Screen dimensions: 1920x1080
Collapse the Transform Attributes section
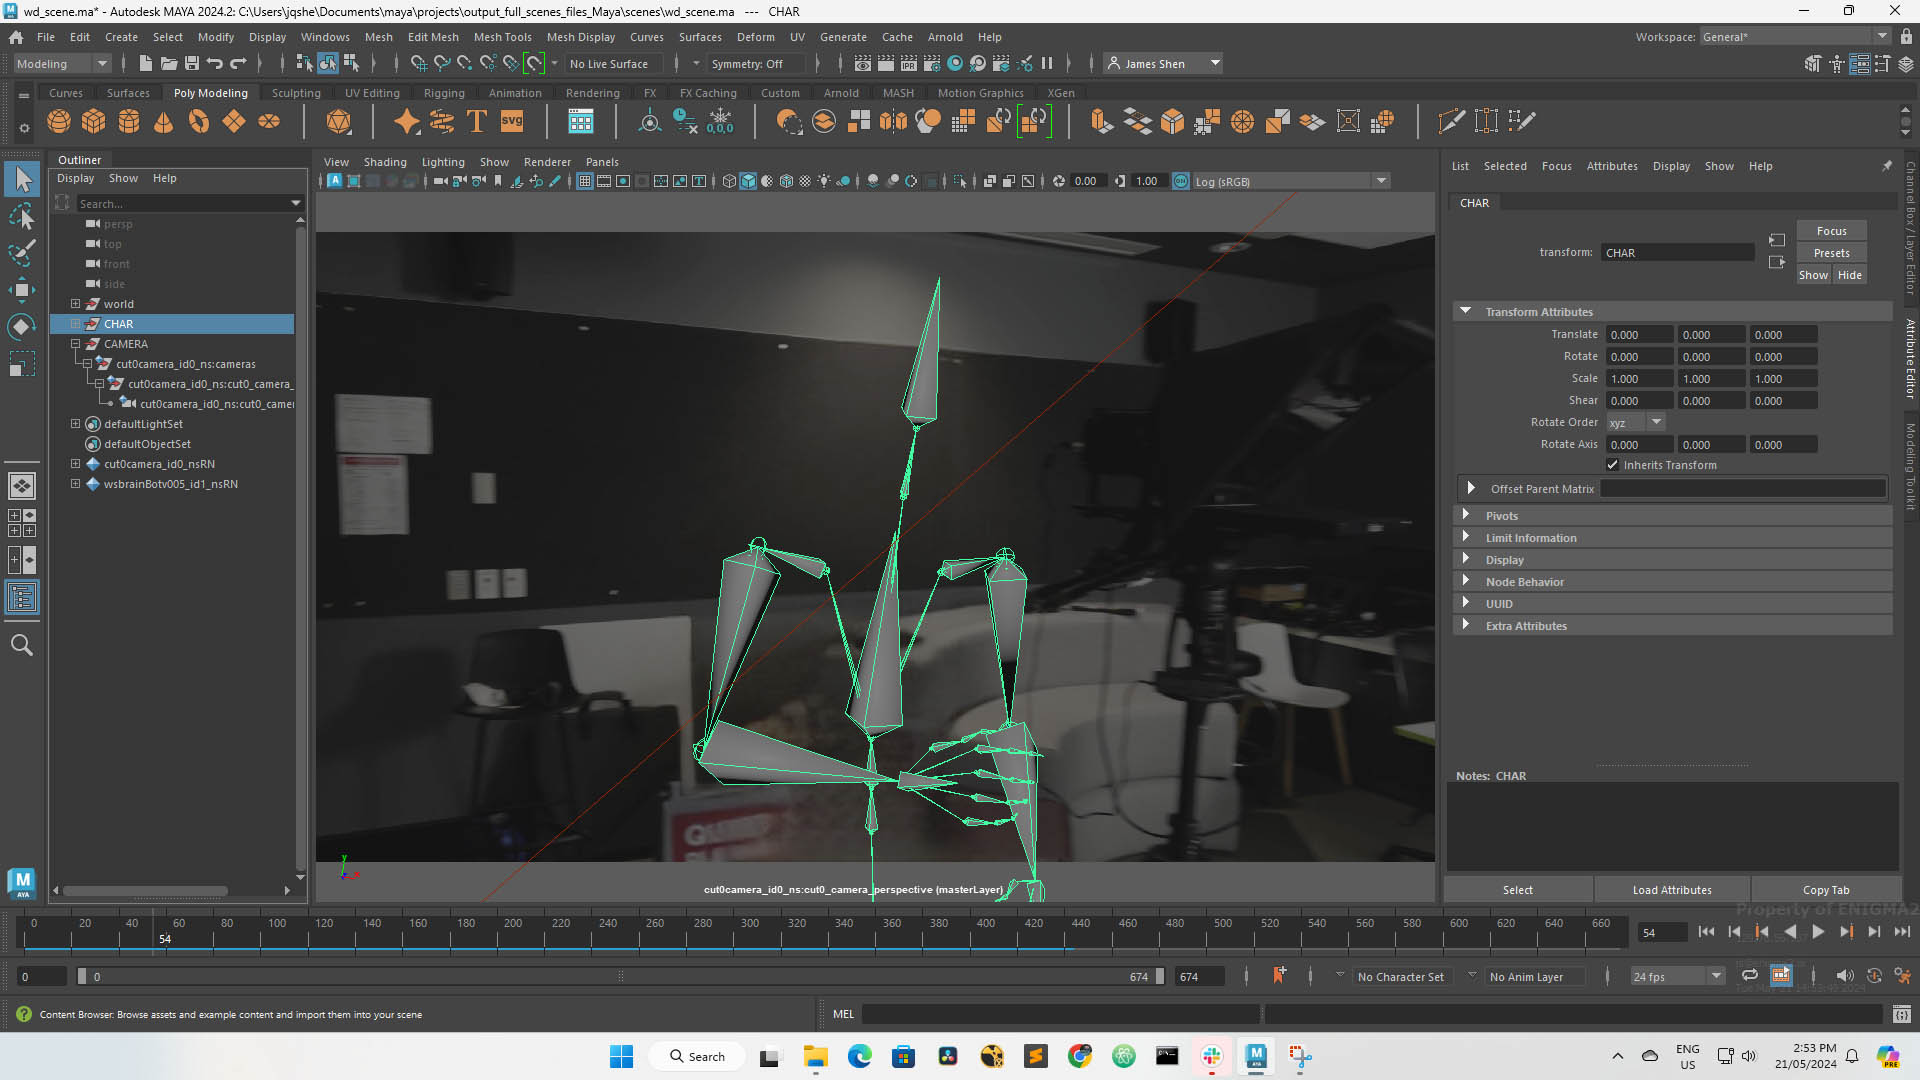pos(1466,311)
